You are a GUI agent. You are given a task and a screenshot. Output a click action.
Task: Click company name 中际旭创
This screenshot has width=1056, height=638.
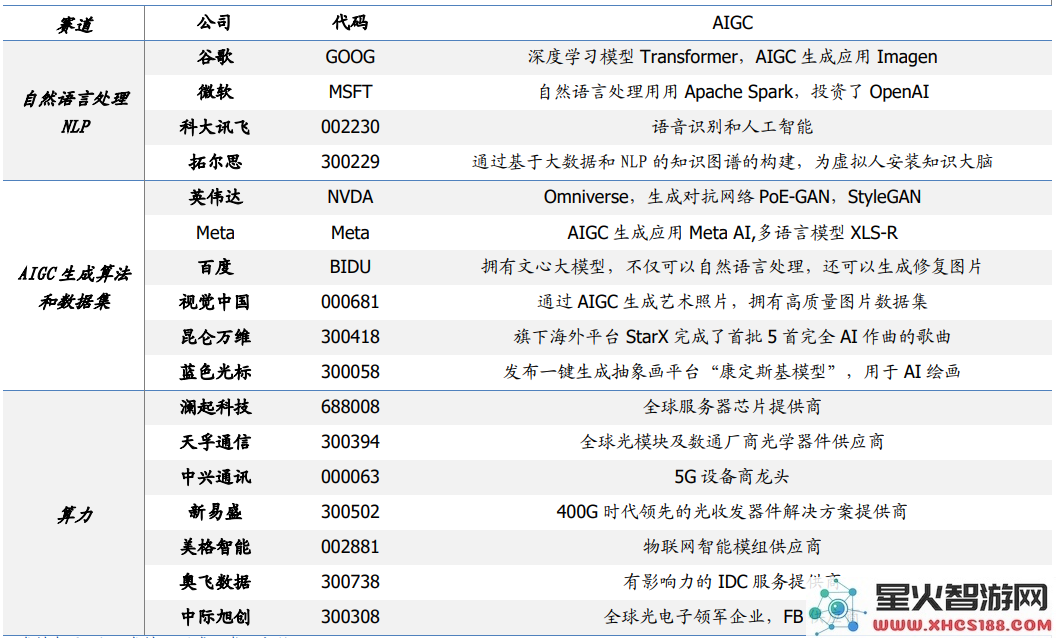click(215, 617)
